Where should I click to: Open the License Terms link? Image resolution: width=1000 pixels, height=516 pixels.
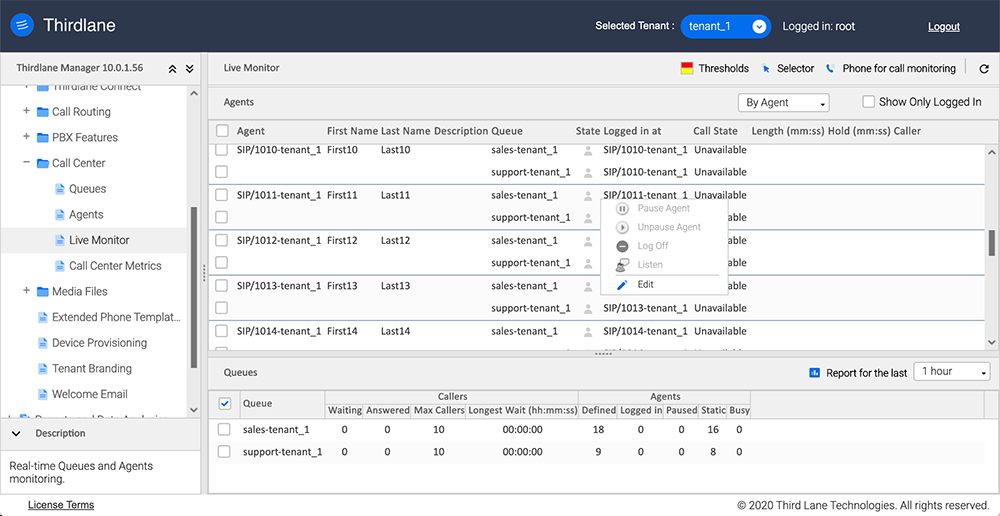tap(61, 505)
